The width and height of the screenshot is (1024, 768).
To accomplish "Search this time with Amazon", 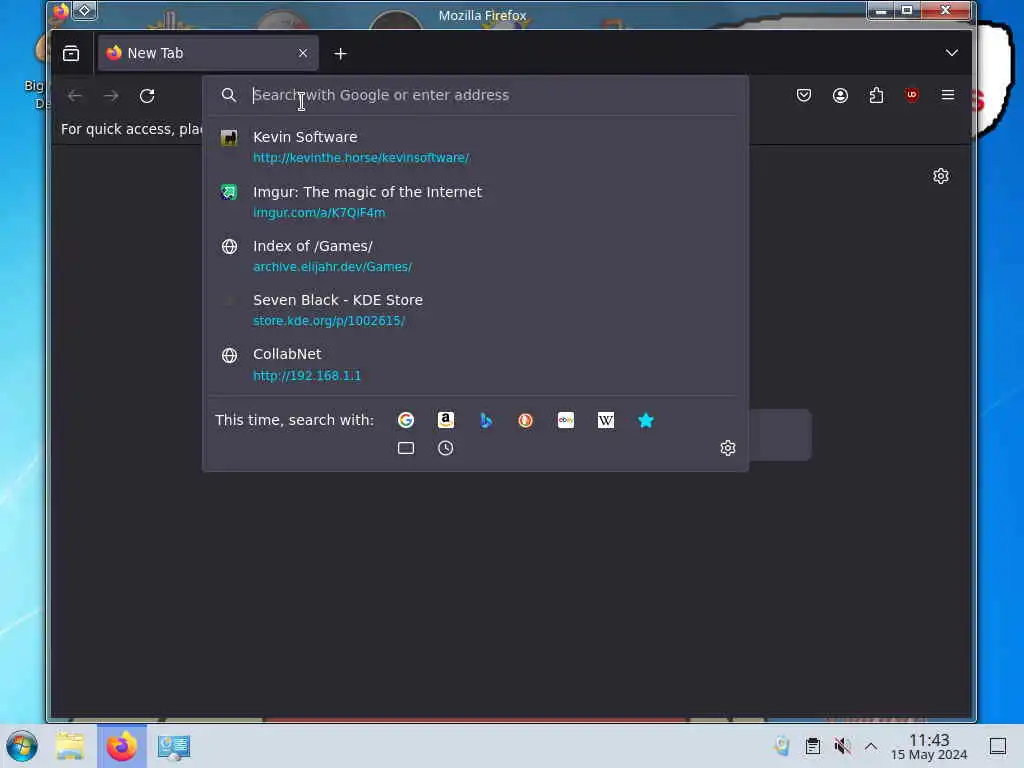I will click(445, 421).
